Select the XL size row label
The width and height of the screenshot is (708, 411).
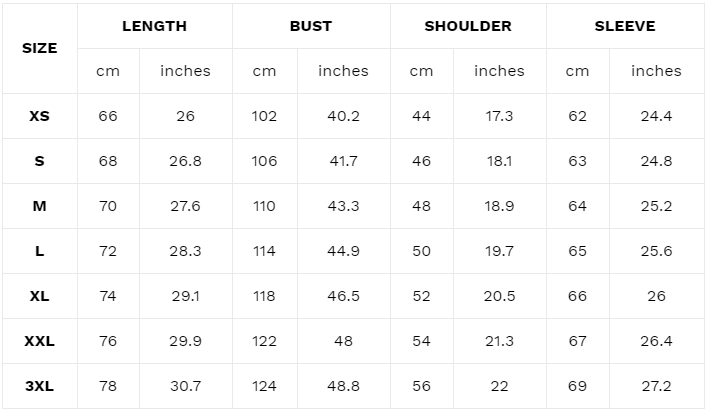40,296
